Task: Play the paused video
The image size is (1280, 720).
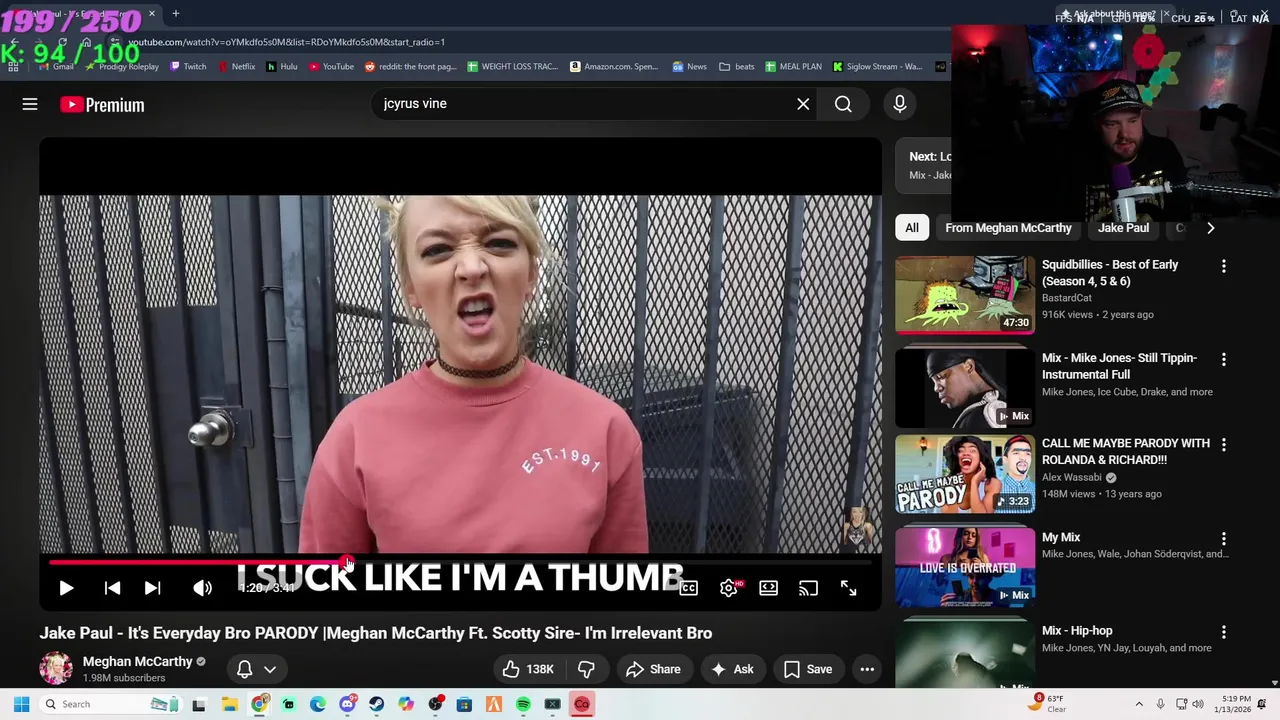Action: 66,588
